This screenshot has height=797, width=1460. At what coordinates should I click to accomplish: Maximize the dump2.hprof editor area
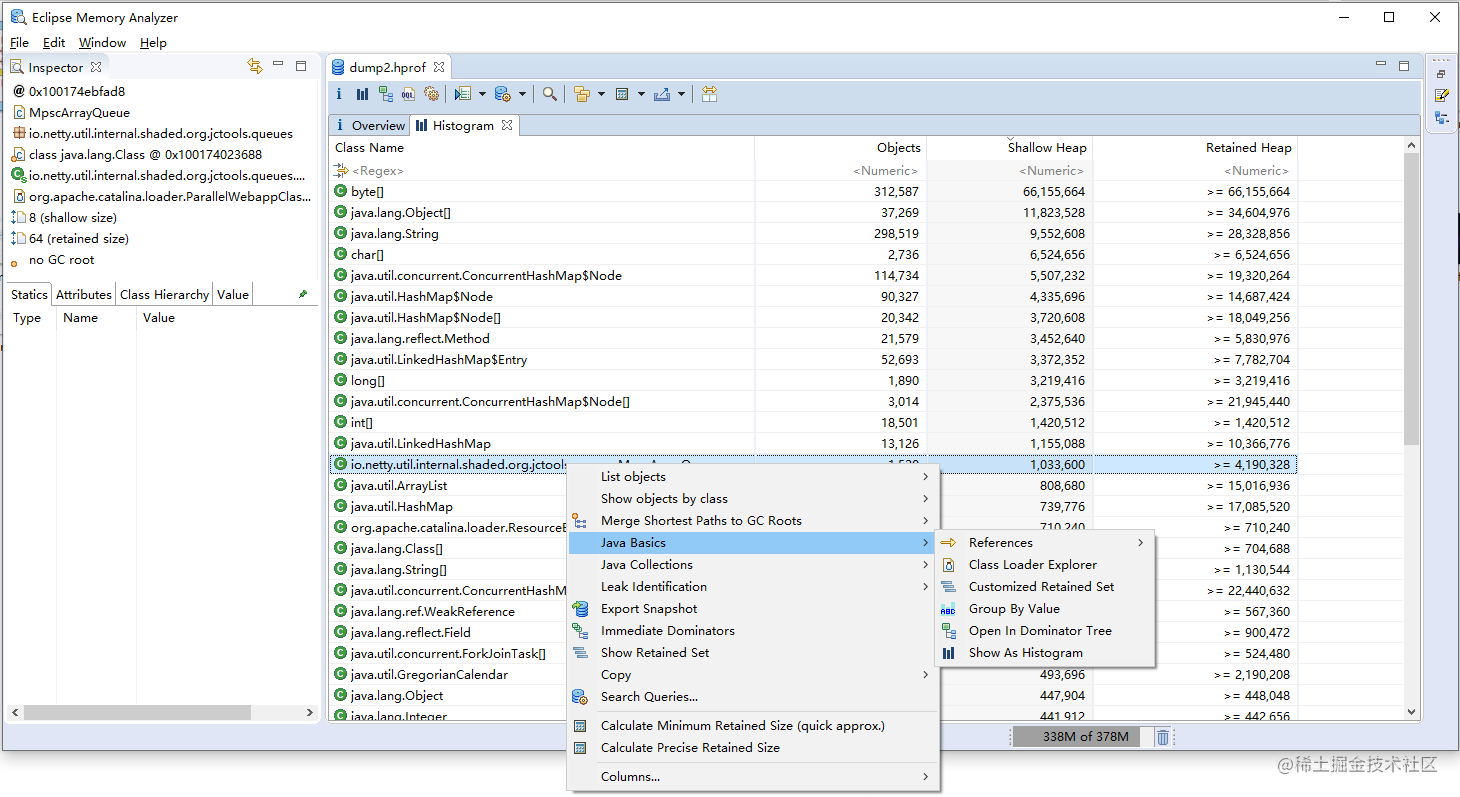pos(1404,66)
